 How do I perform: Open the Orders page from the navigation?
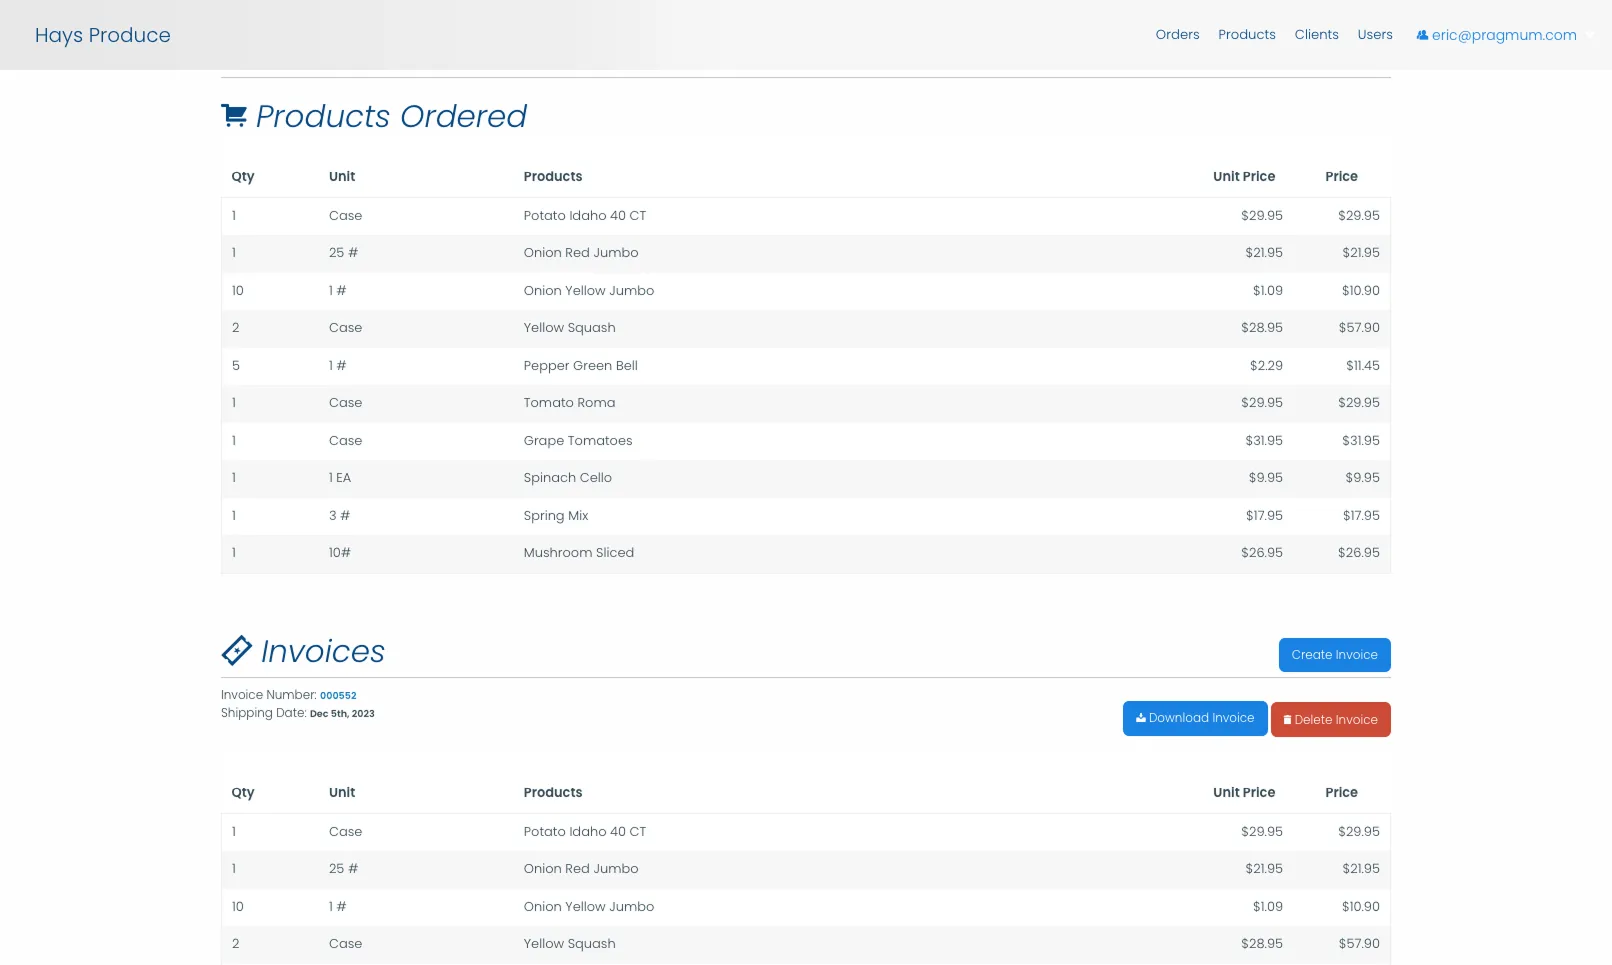pyautogui.click(x=1177, y=34)
